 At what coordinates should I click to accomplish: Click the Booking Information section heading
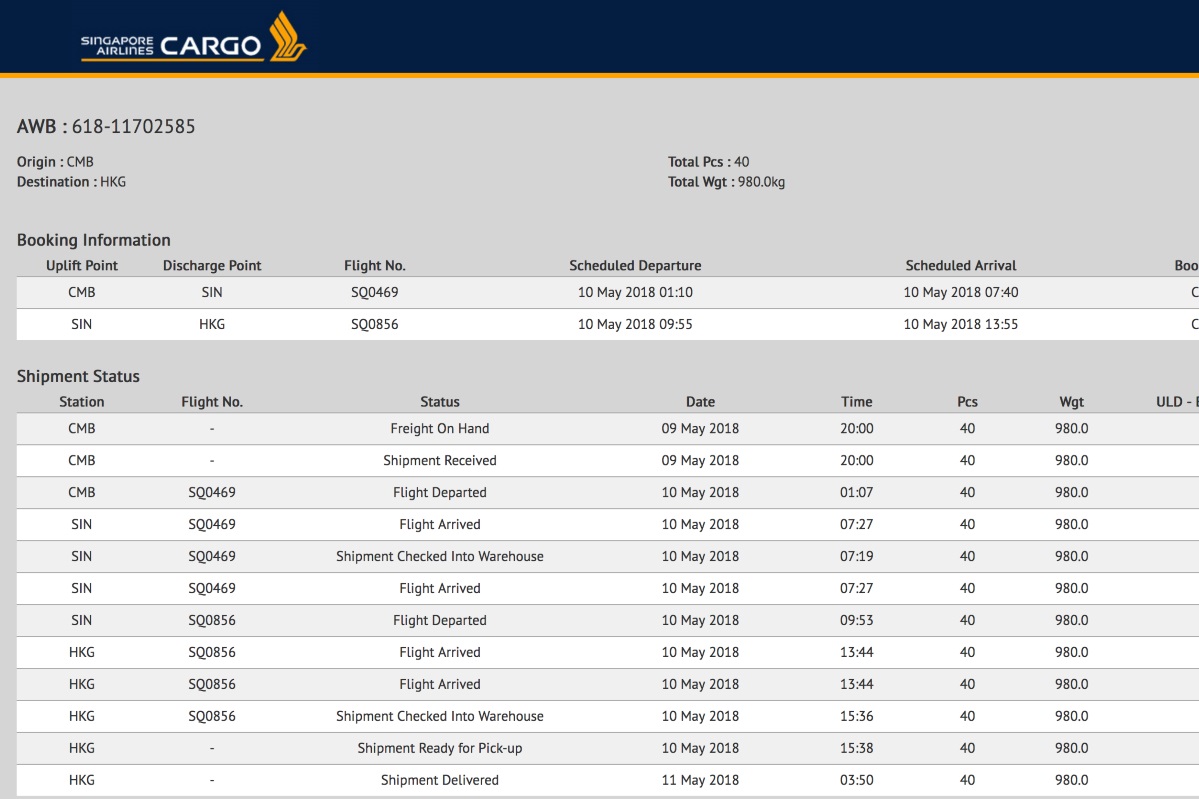coord(94,240)
